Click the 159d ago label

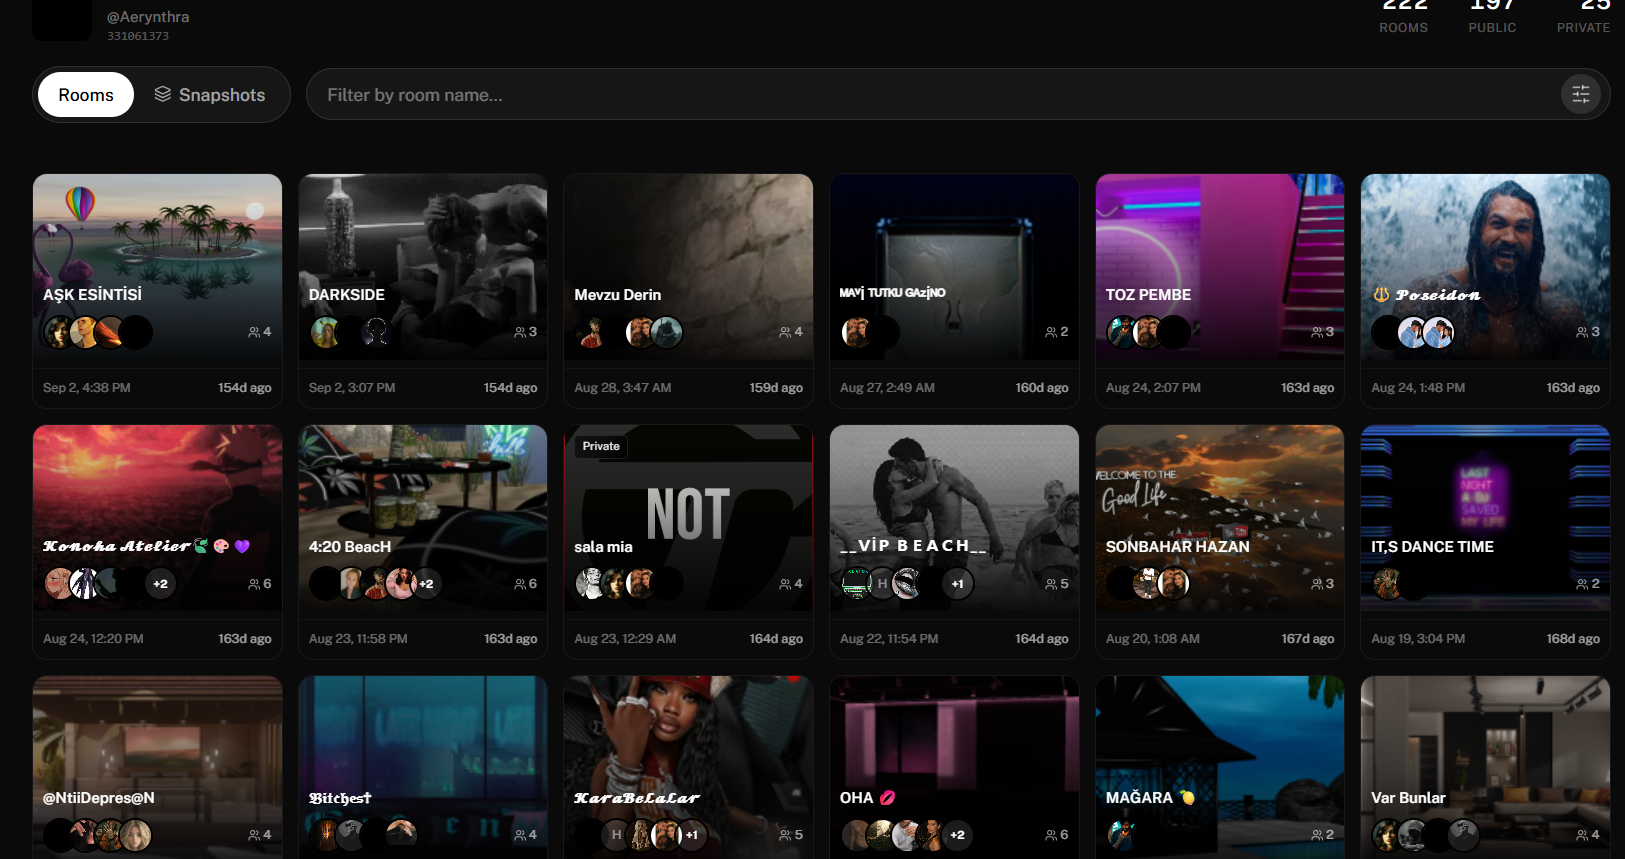[x=776, y=388]
